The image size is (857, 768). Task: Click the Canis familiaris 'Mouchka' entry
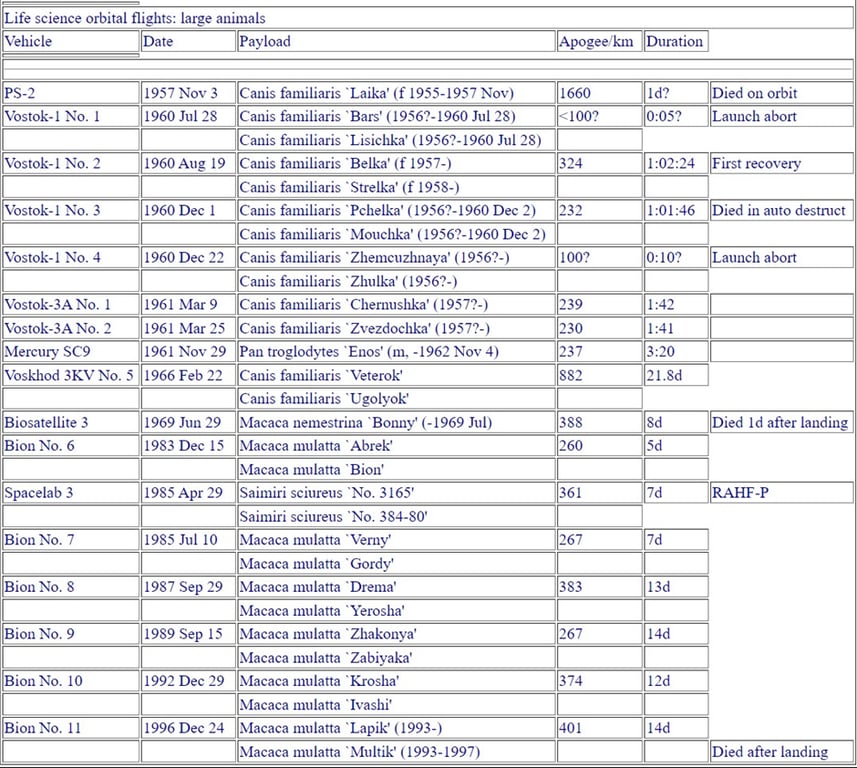(396, 234)
